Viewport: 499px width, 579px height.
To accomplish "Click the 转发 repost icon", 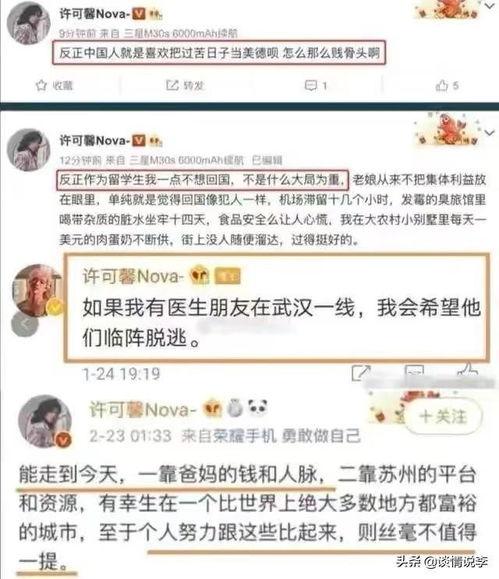I will 172,85.
